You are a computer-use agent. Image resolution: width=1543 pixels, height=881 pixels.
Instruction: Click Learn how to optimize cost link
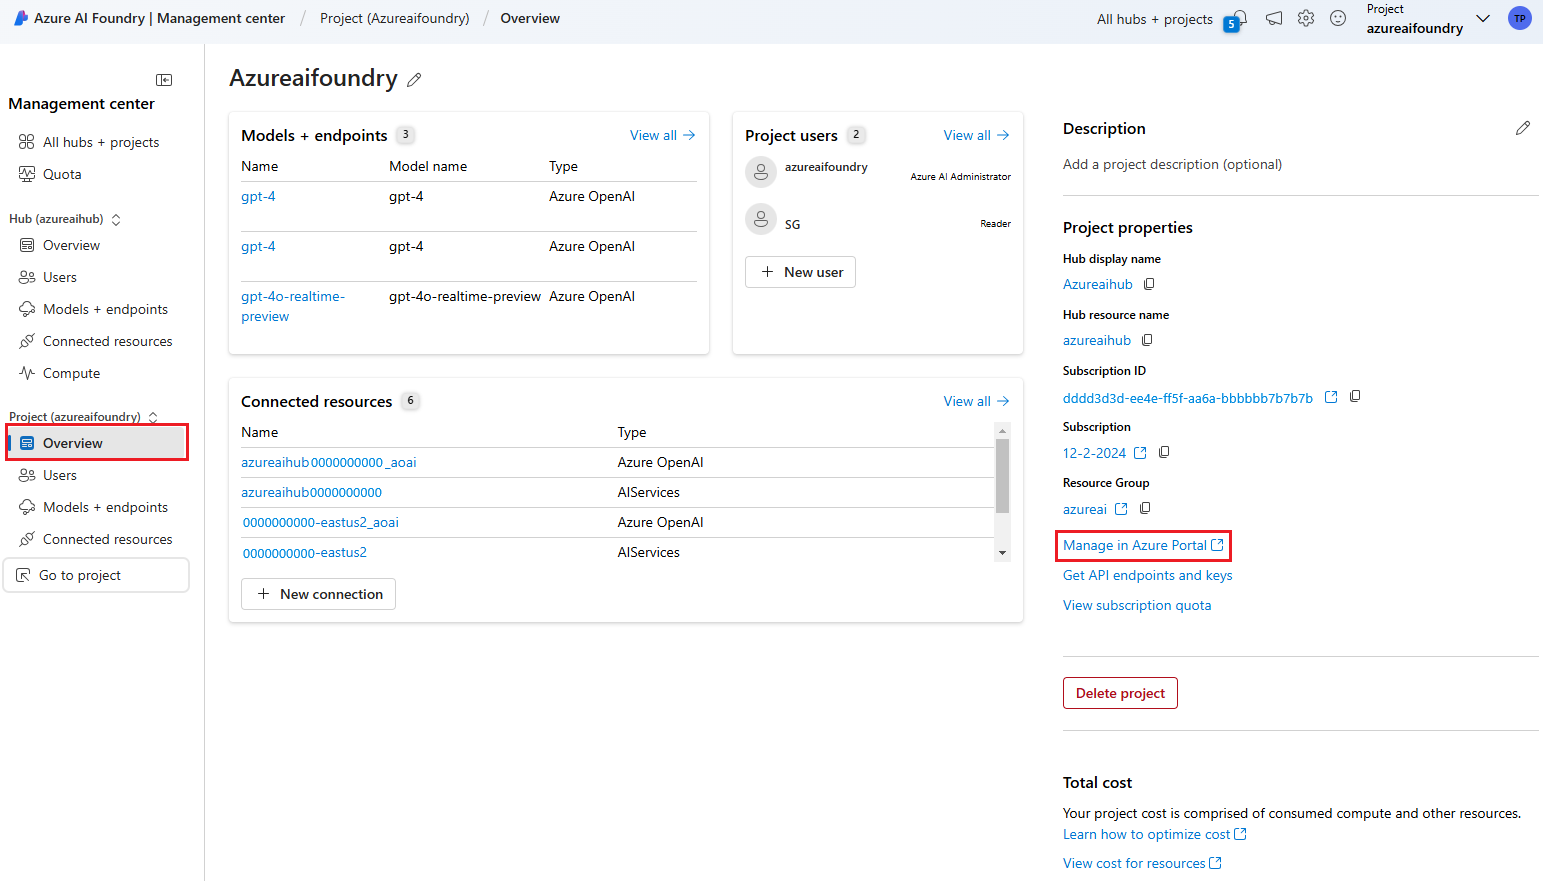pyautogui.click(x=1154, y=834)
